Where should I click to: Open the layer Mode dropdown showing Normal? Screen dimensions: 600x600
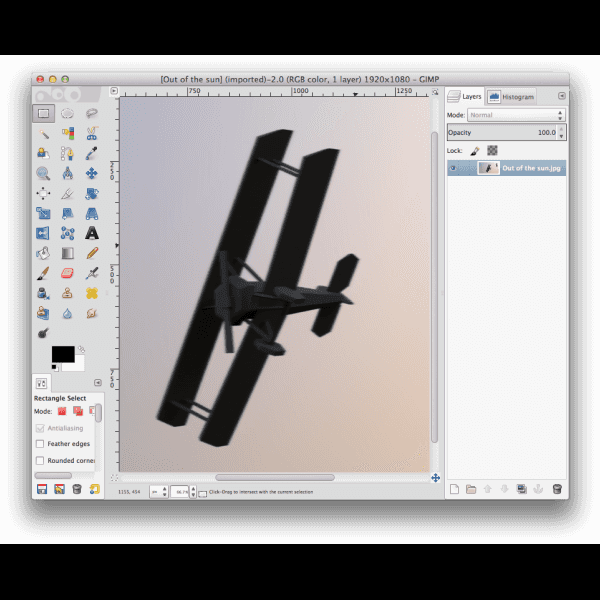(x=516, y=115)
